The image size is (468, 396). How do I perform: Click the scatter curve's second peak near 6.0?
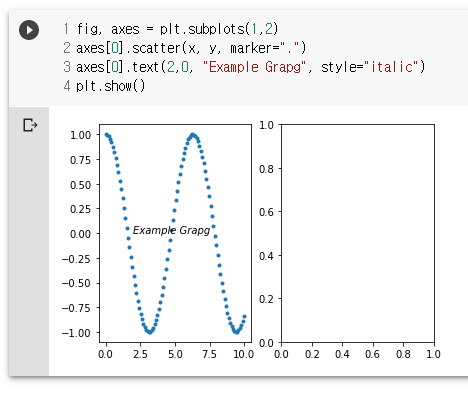point(193,135)
